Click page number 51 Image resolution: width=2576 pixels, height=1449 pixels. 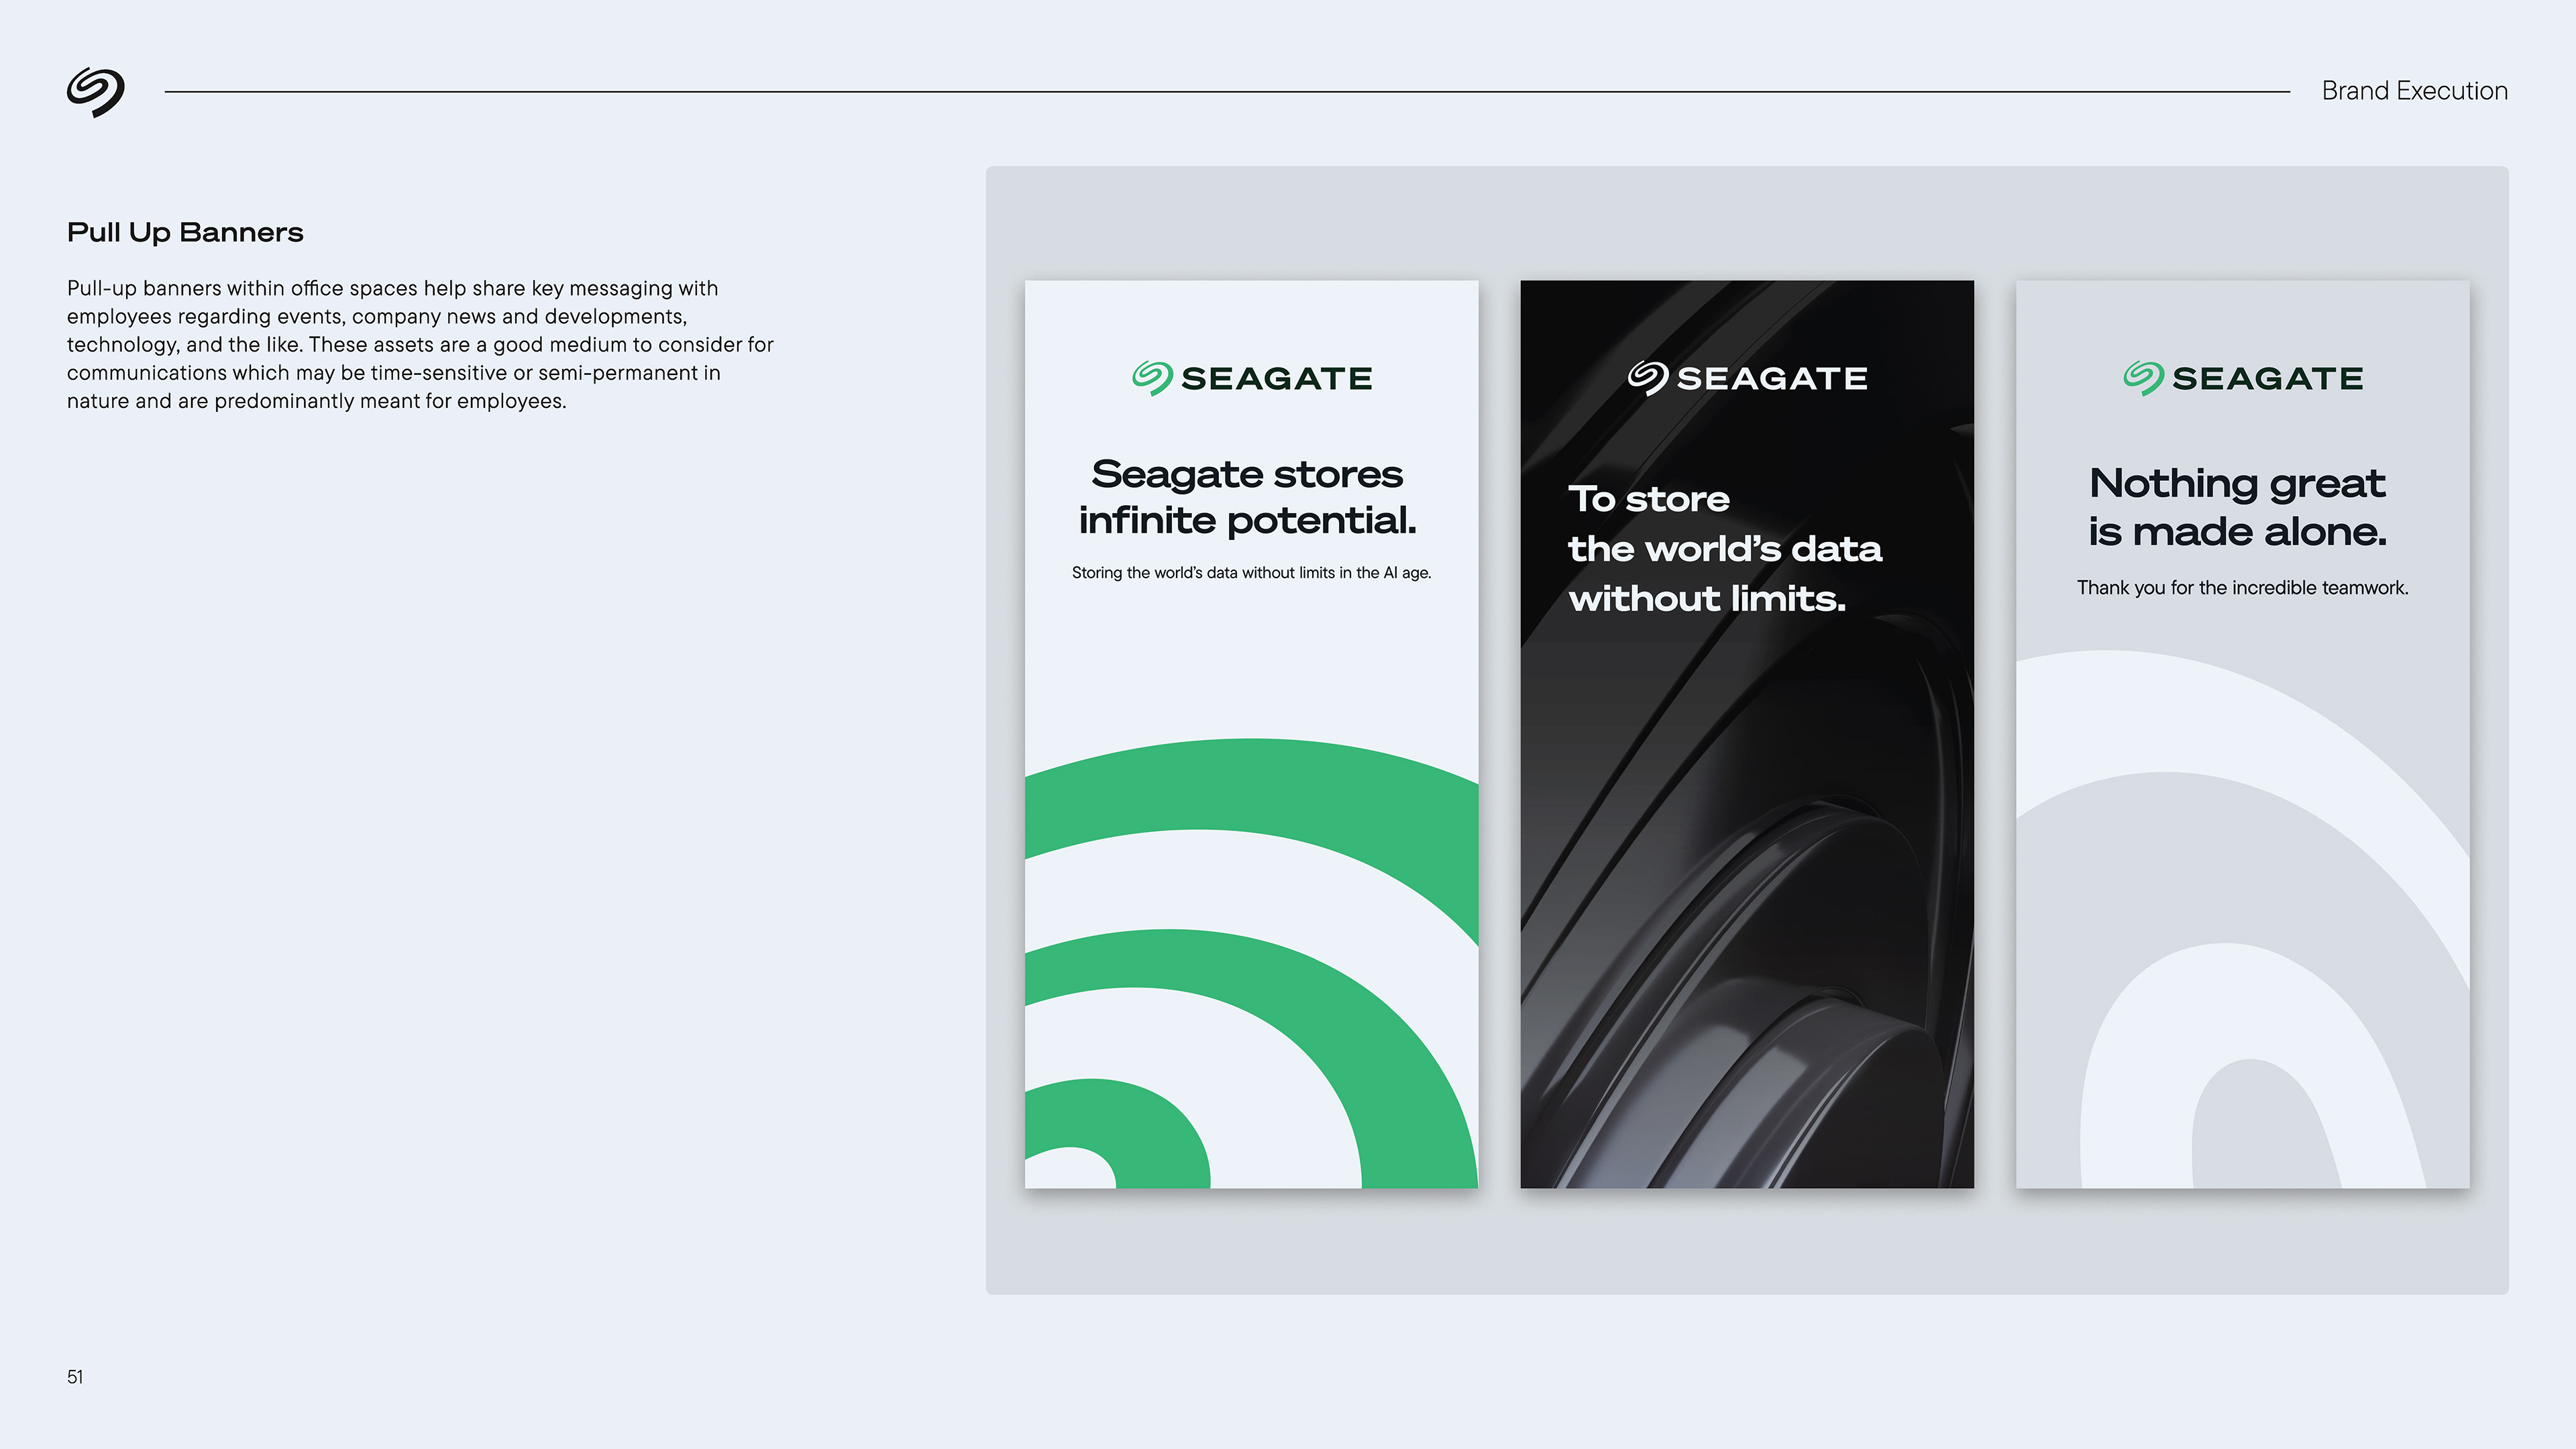point(75,1377)
